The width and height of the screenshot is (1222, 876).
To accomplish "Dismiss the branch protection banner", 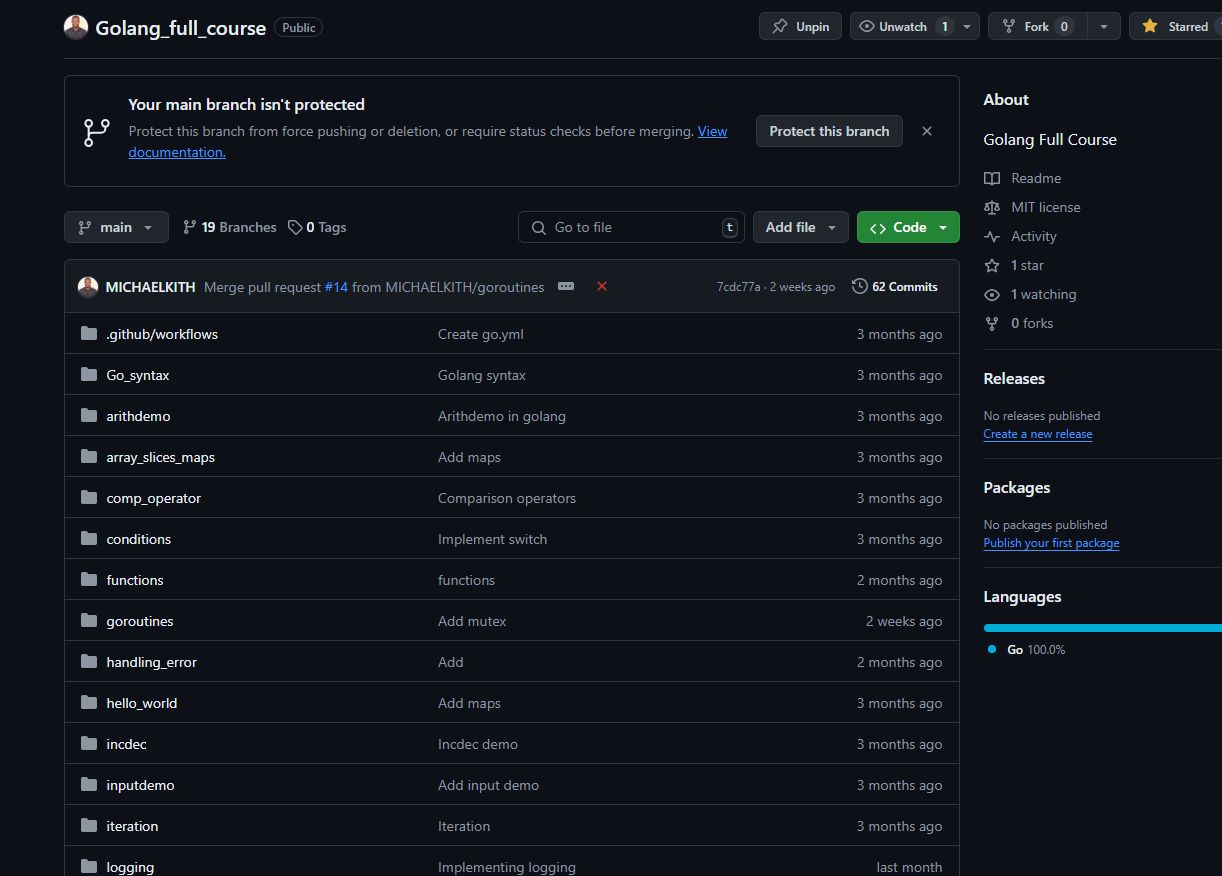I will click(x=927, y=131).
